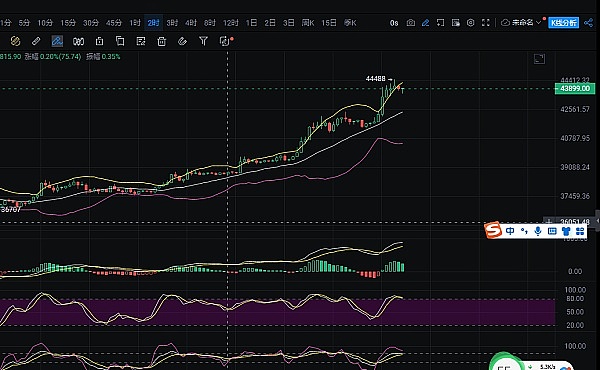Share the chart with the share icon
The image size is (600, 370).
click(x=589, y=23)
